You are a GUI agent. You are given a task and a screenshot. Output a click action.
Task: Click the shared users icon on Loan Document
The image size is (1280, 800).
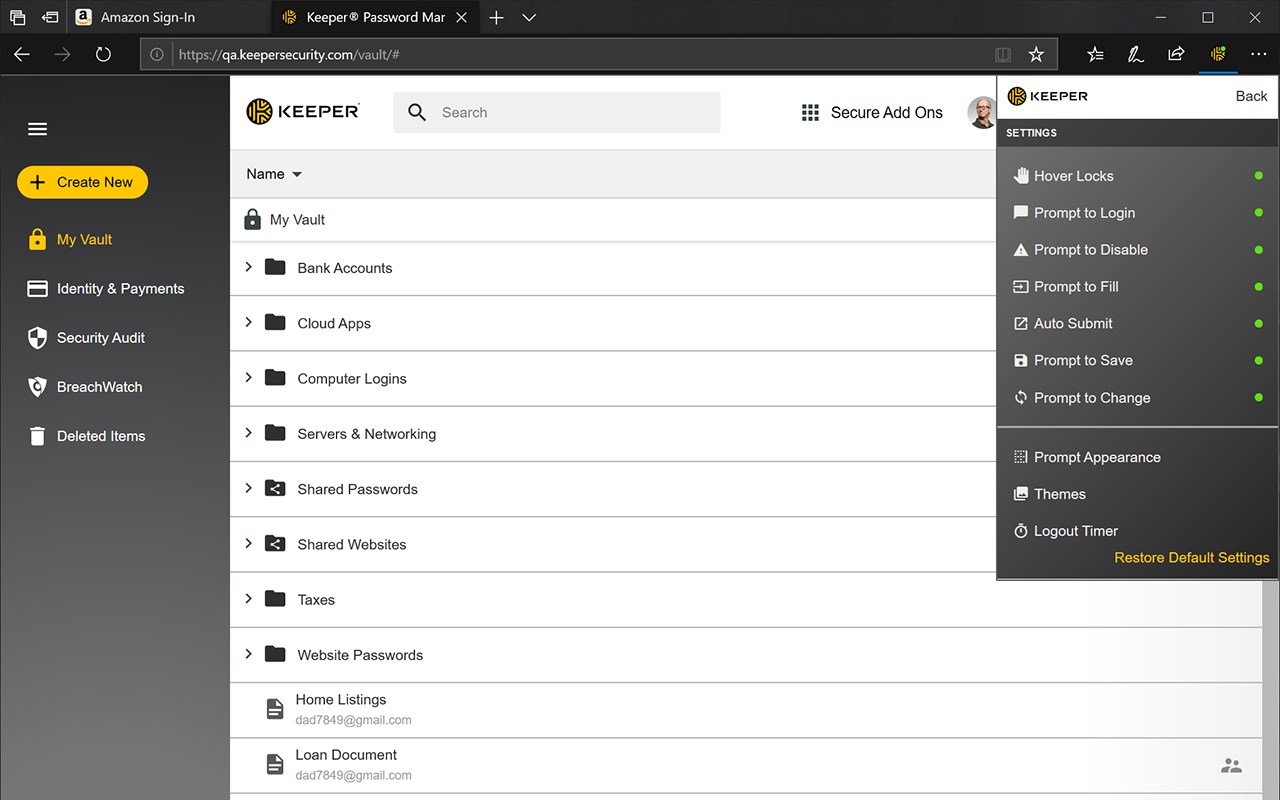click(1231, 766)
